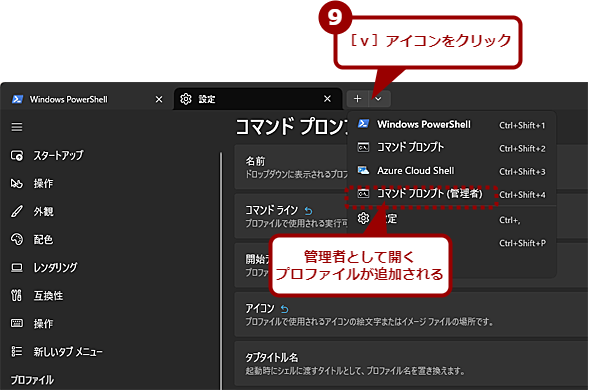The width and height of the screenshot is (589, 391).
Task: Select コマンド プロンプト (管理者) from the dropdown
Action: pos(452,194)
